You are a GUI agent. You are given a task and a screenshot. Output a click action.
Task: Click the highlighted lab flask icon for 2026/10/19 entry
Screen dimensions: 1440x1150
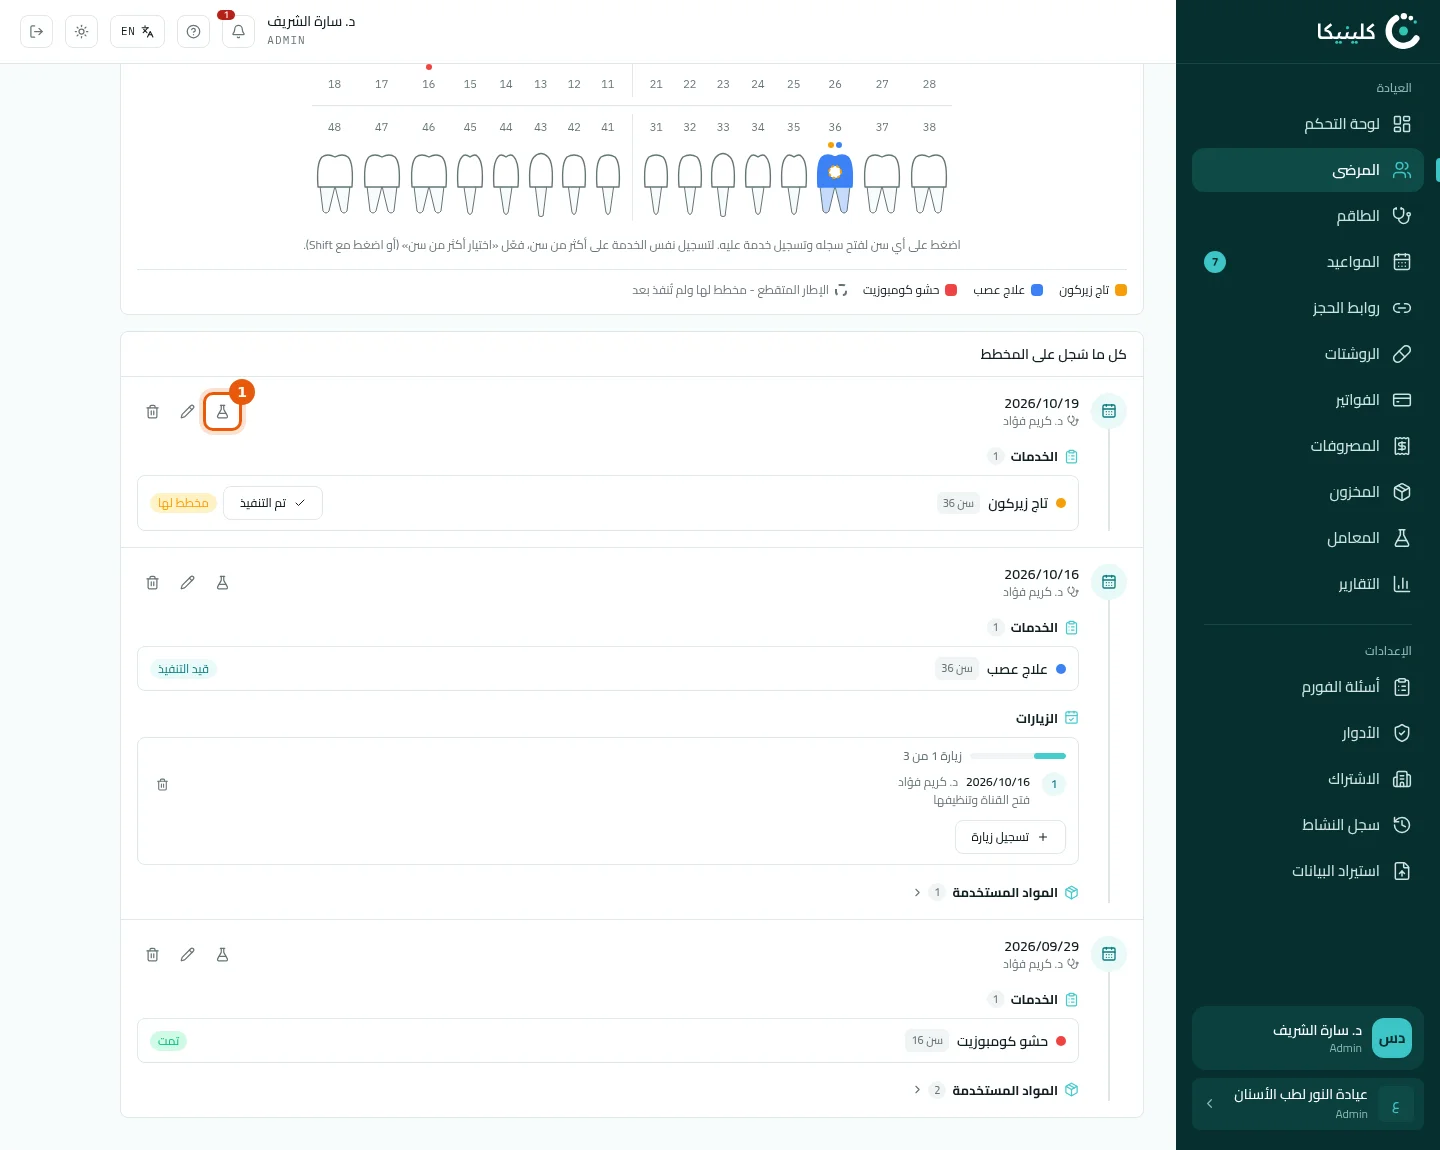point(222,412)
